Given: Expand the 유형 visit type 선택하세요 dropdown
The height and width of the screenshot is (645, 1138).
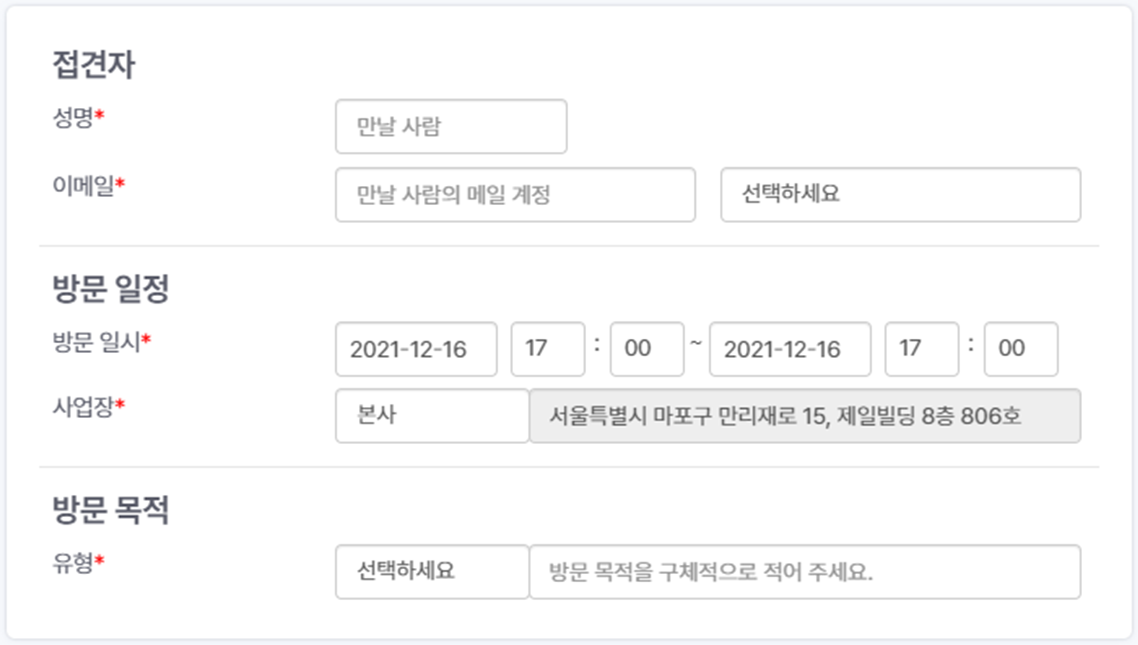Looking at the screenshot, I should pos(432,572).
